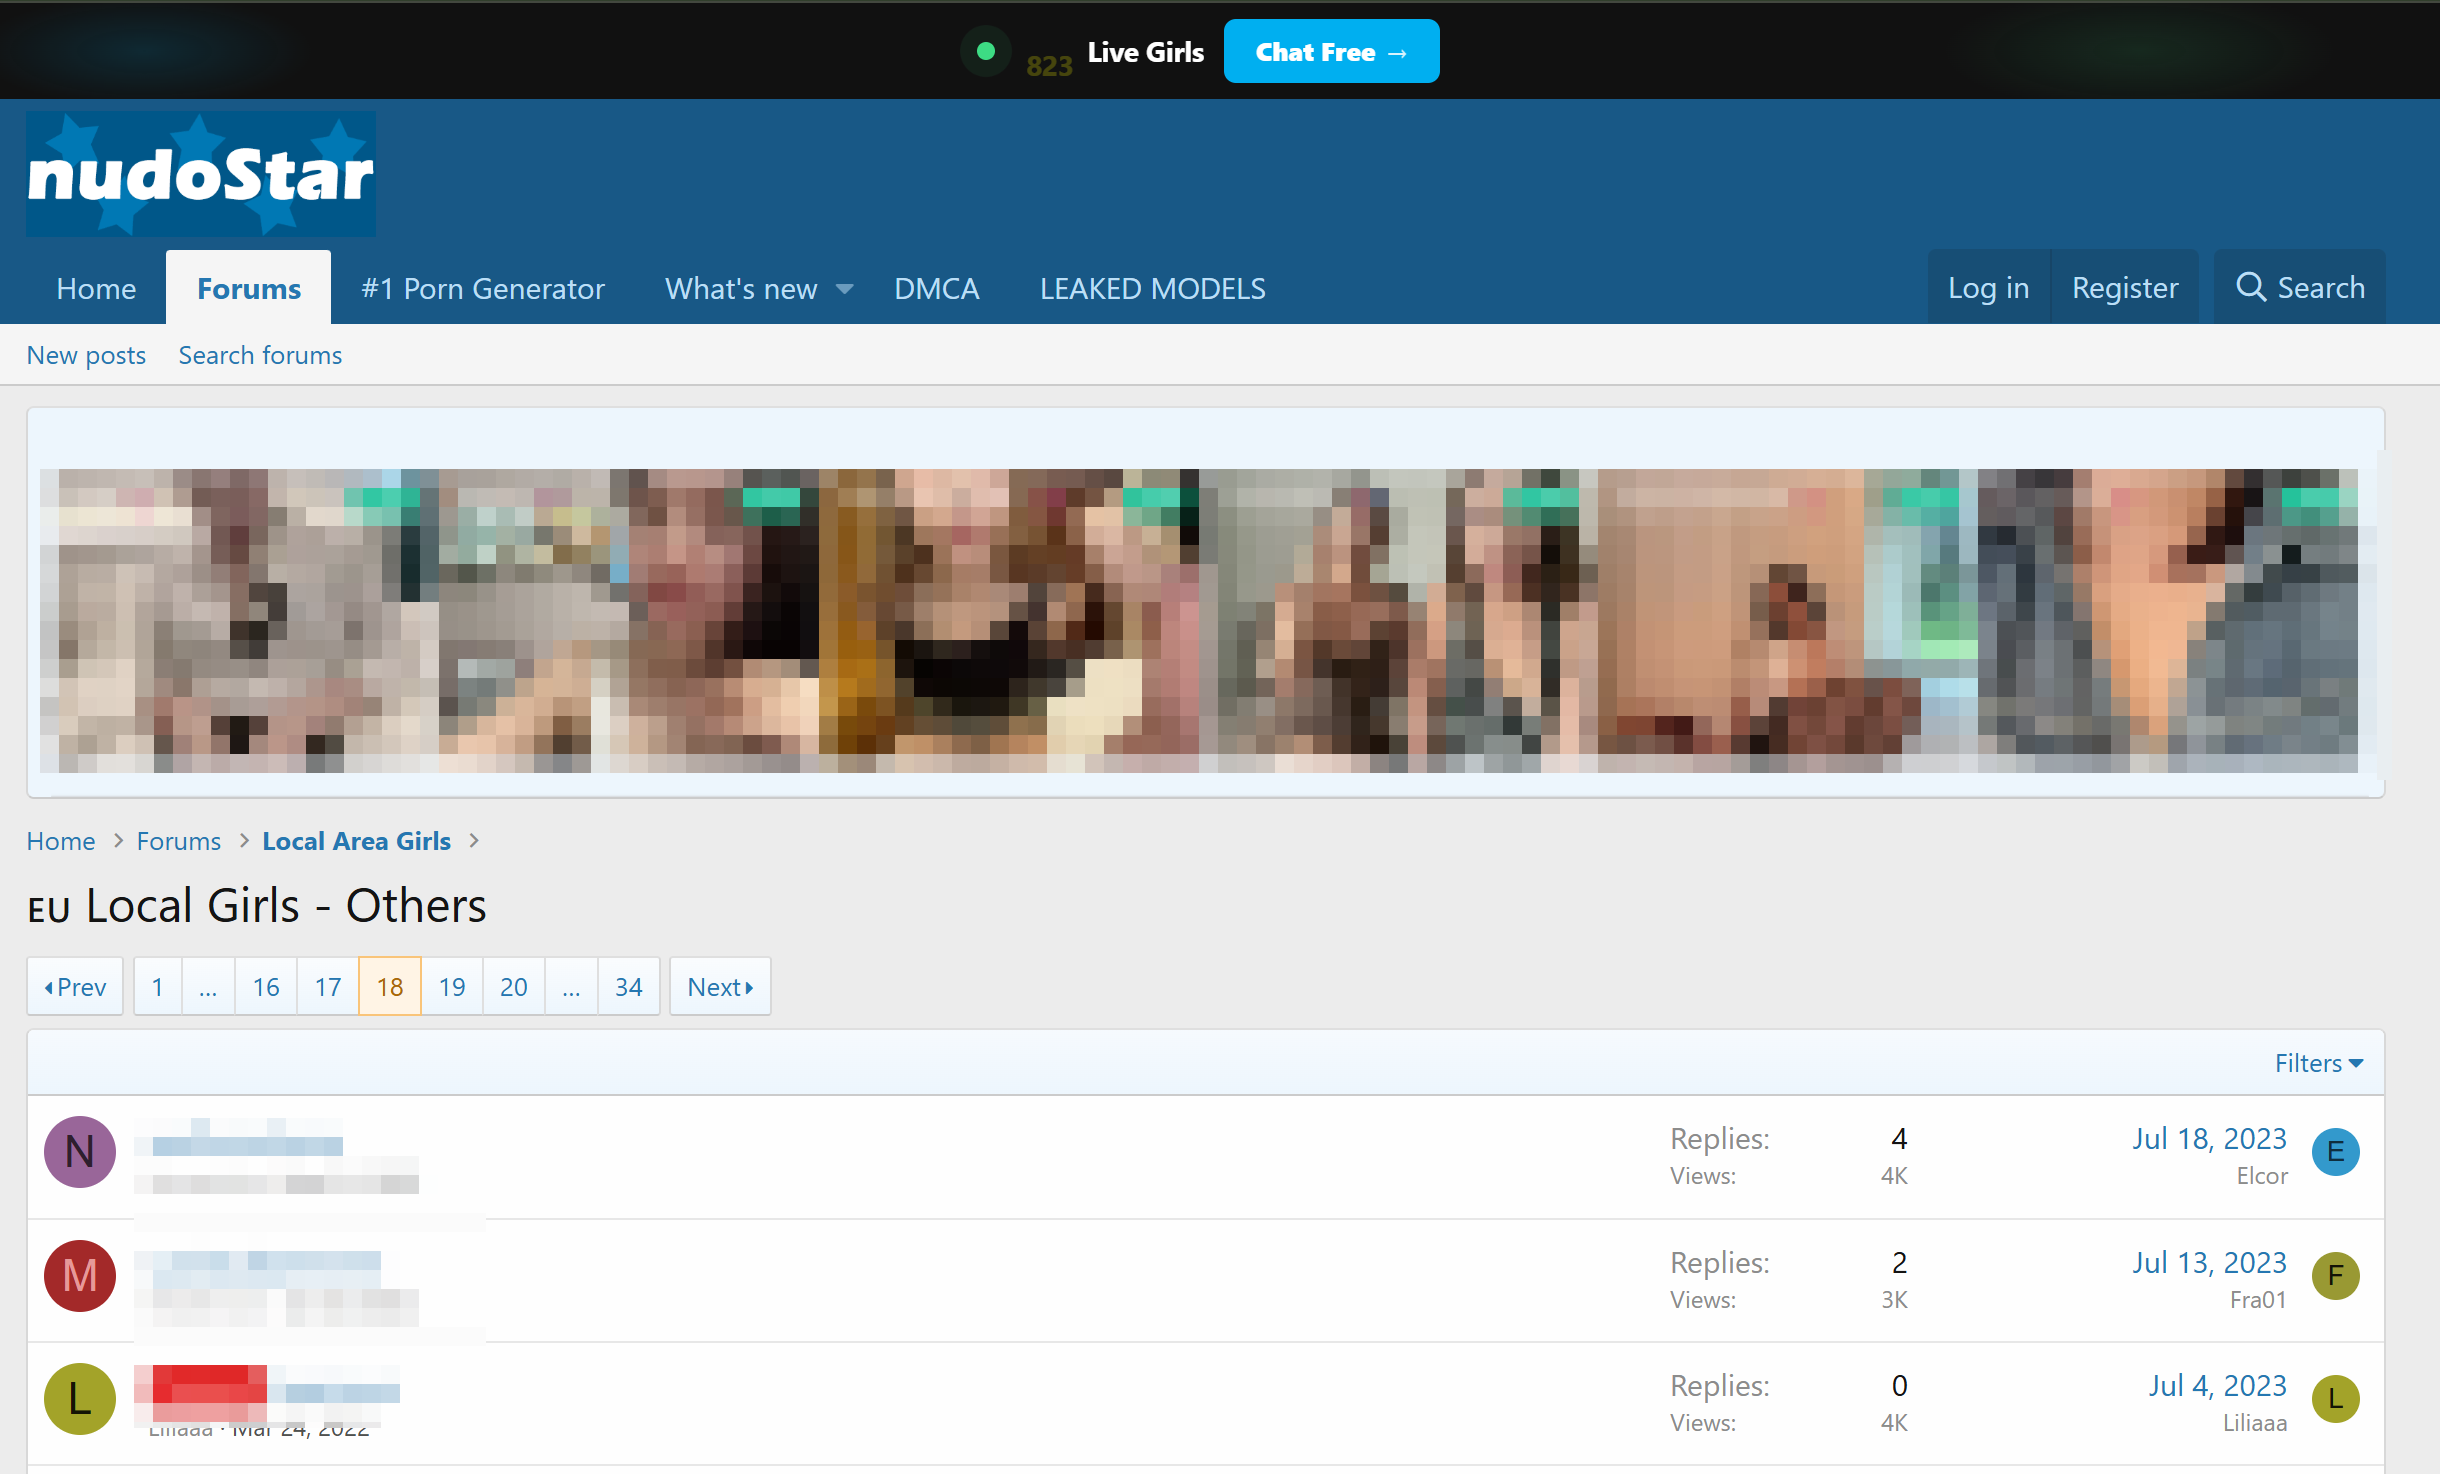Open the Jul 18, 2023 latest post
2440x1474 pixels.
[x=2208, y=1138]
